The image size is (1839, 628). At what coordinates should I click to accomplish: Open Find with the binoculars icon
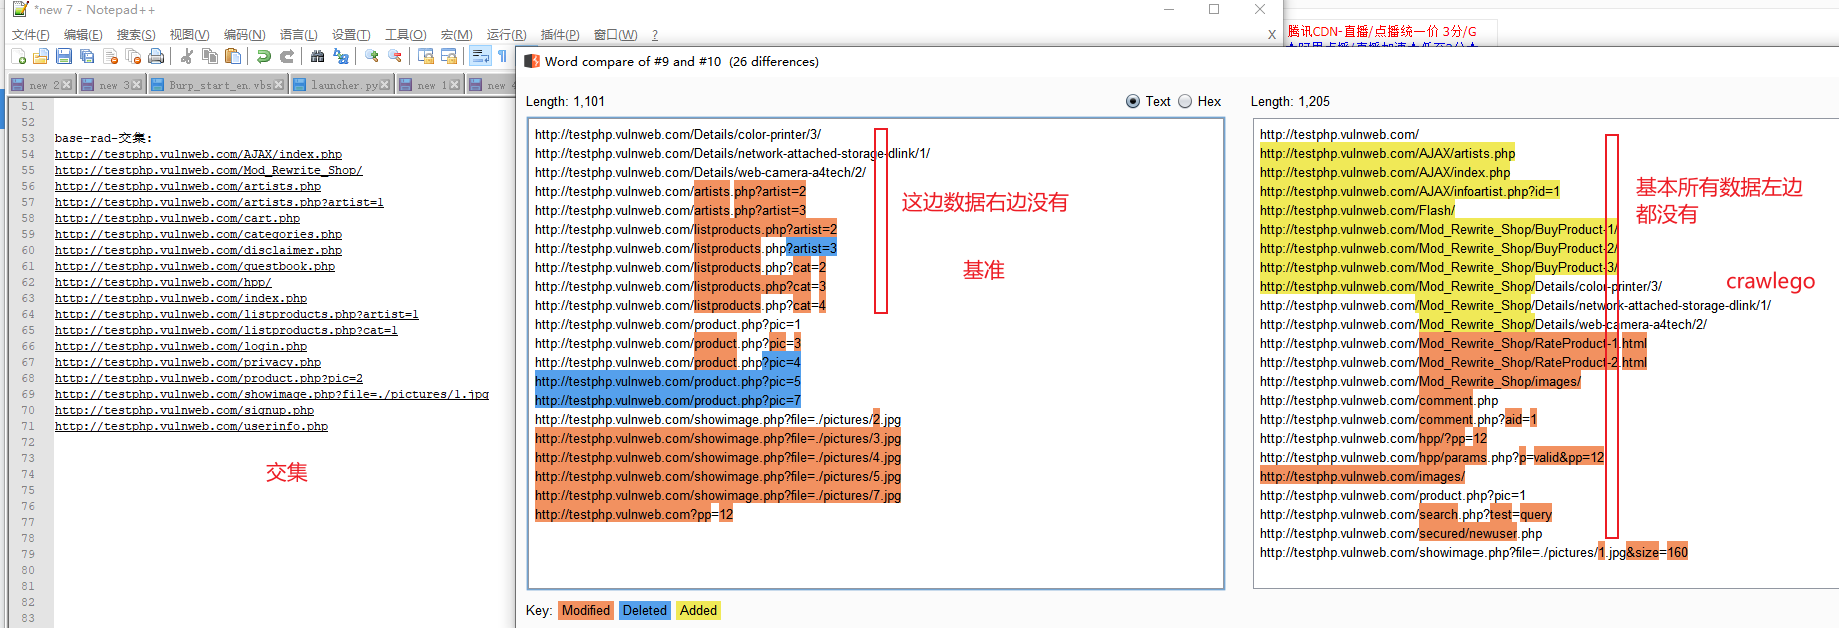coord(317,56)
